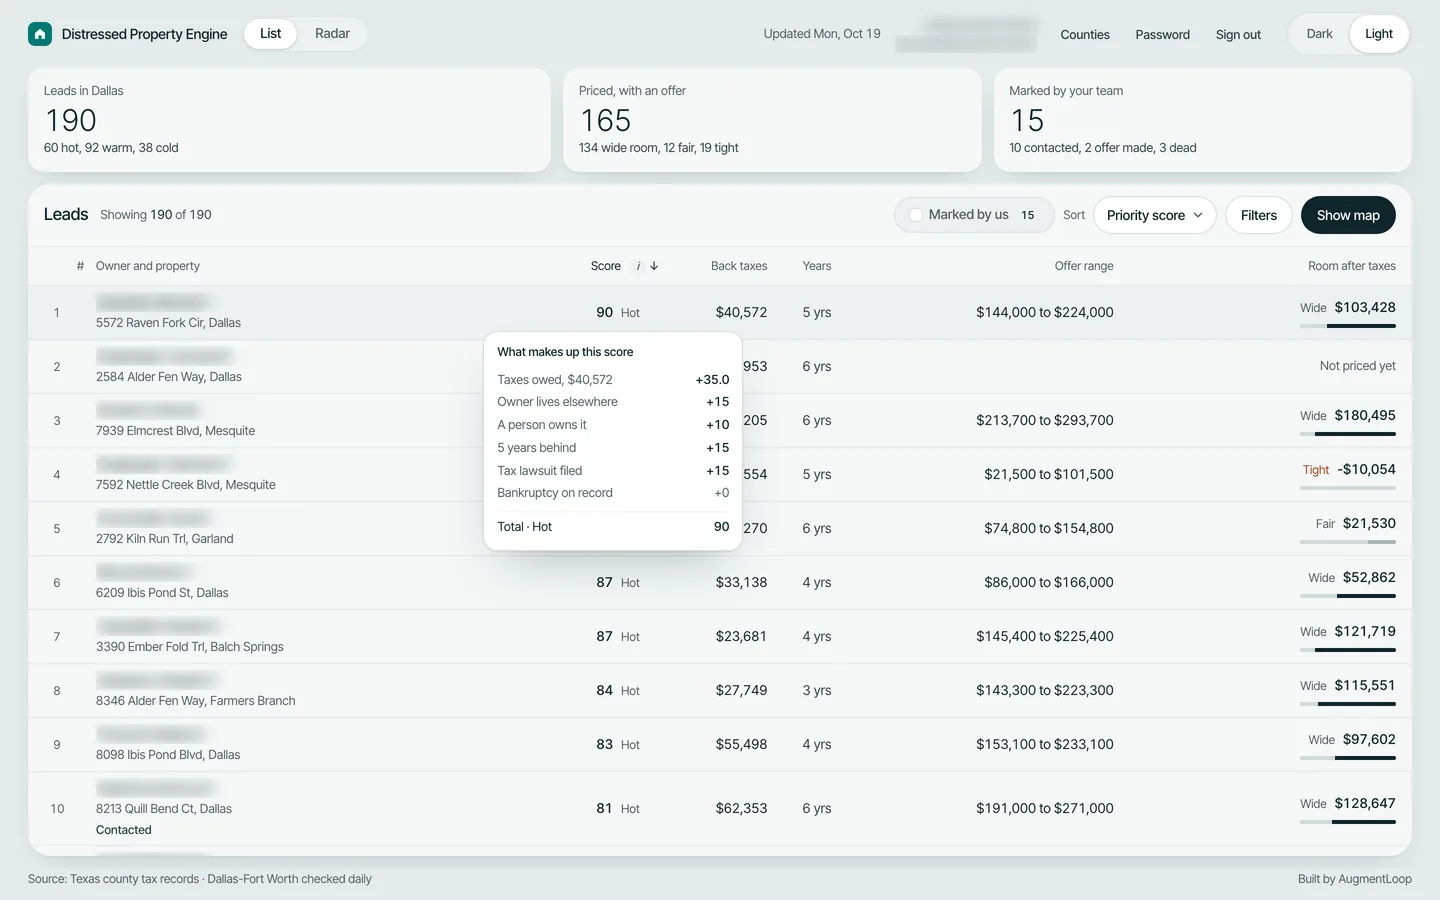
Task: Open the Counties page
Action: tap(1085, 35)
